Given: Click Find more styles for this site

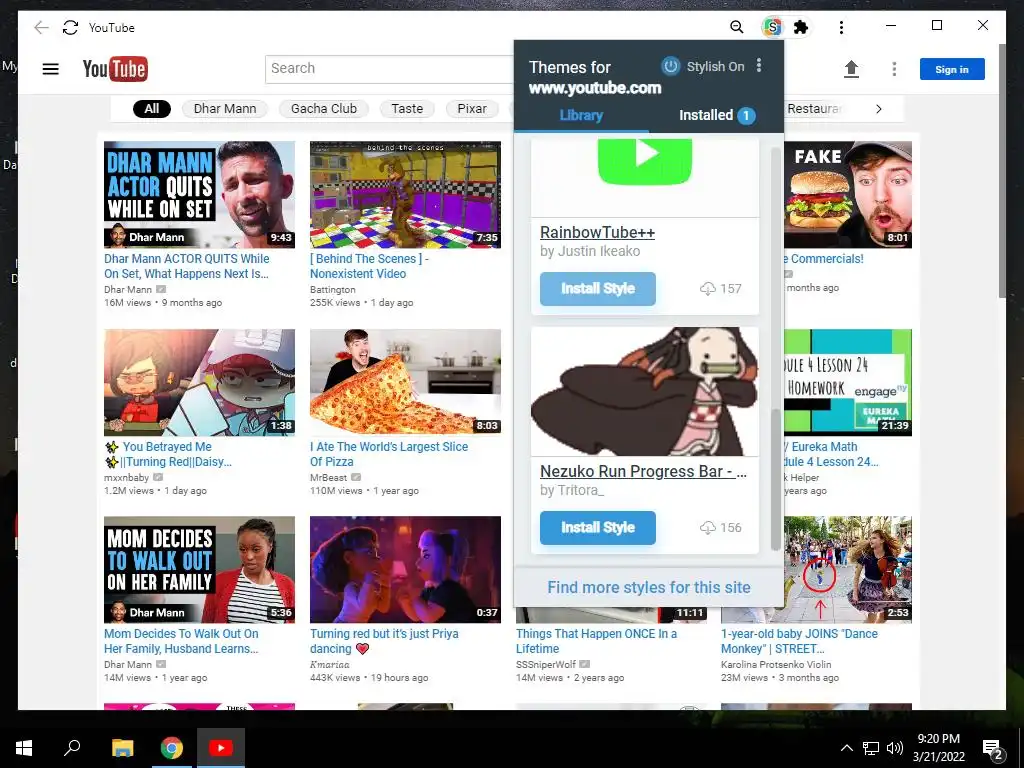Looking at the screenshot, I should pyautogui.click(x=648, y=587).
